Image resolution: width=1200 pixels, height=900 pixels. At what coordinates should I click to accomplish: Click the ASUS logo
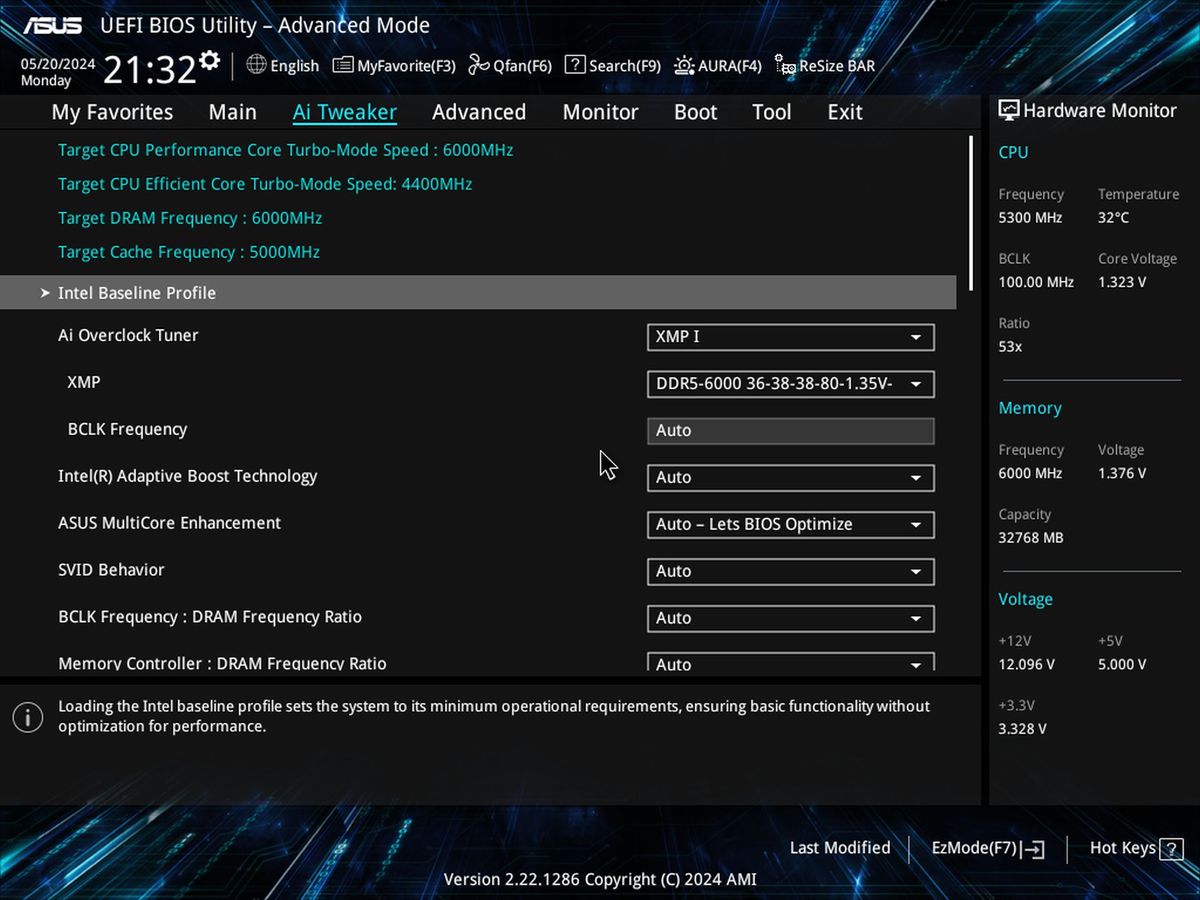coord(53,25)
